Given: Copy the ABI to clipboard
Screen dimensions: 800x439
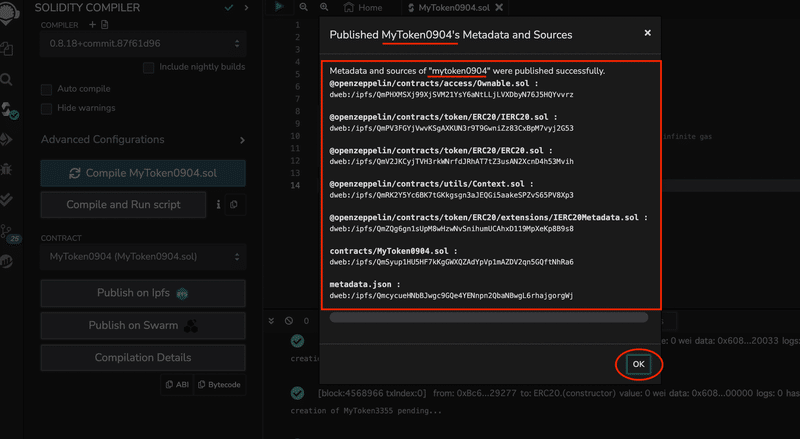Looking at the screenshot, I should point(177,385).
